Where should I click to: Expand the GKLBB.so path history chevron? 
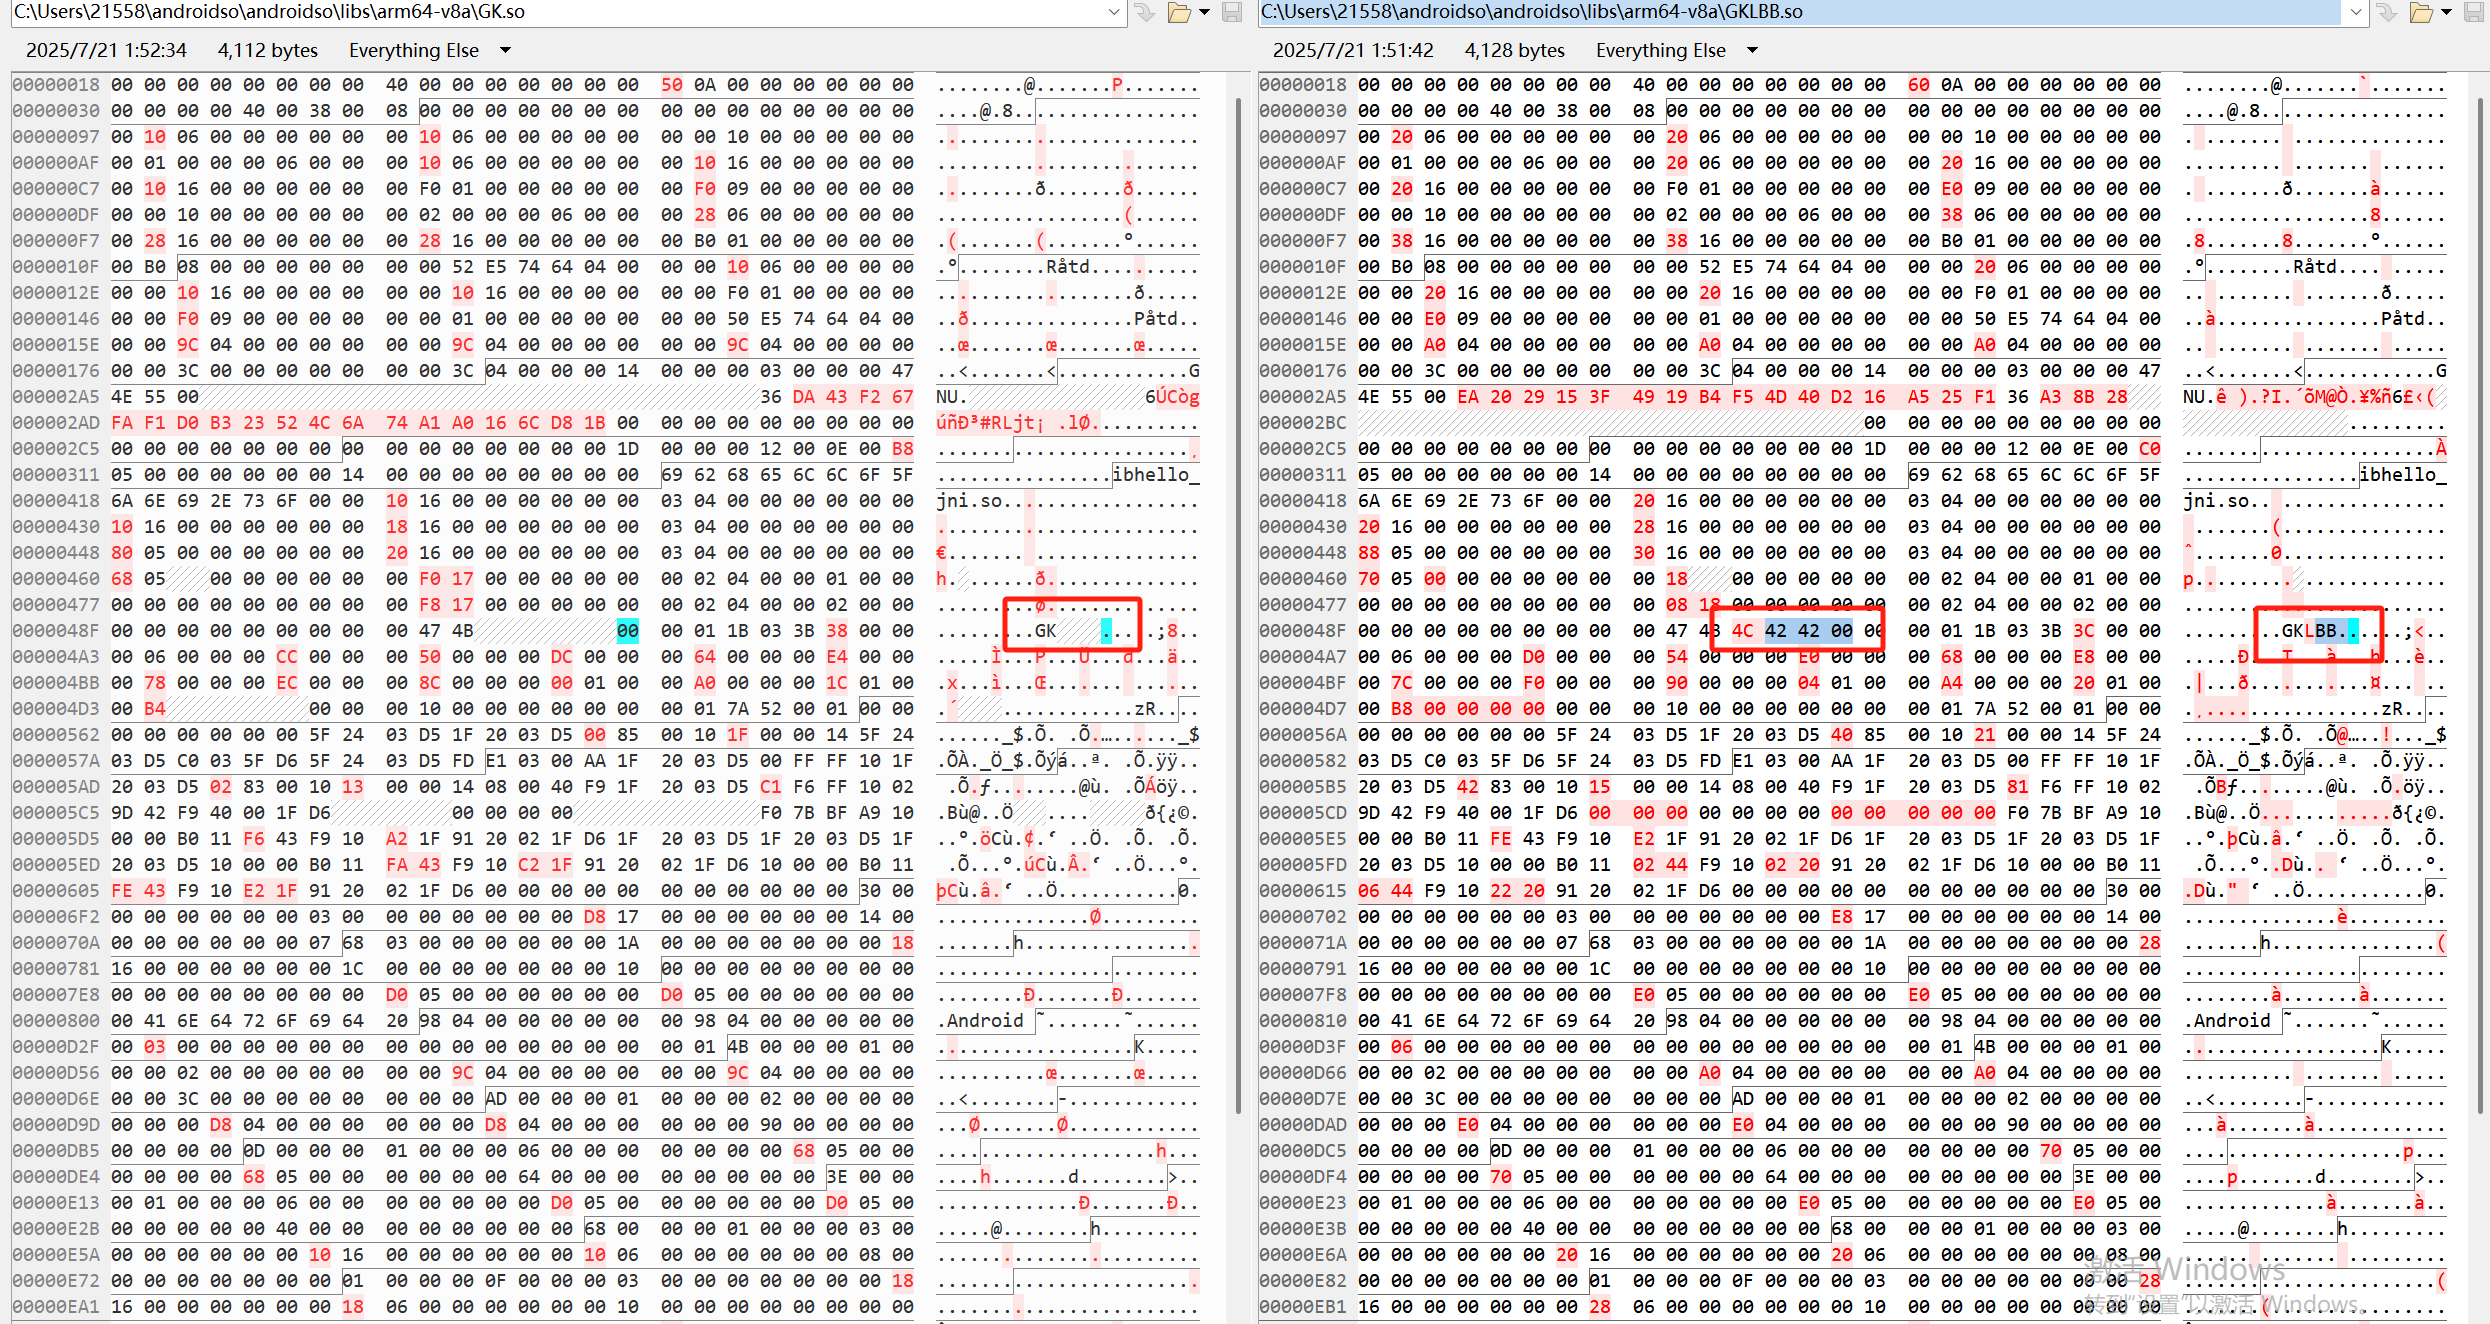(x=2356, y=12)
